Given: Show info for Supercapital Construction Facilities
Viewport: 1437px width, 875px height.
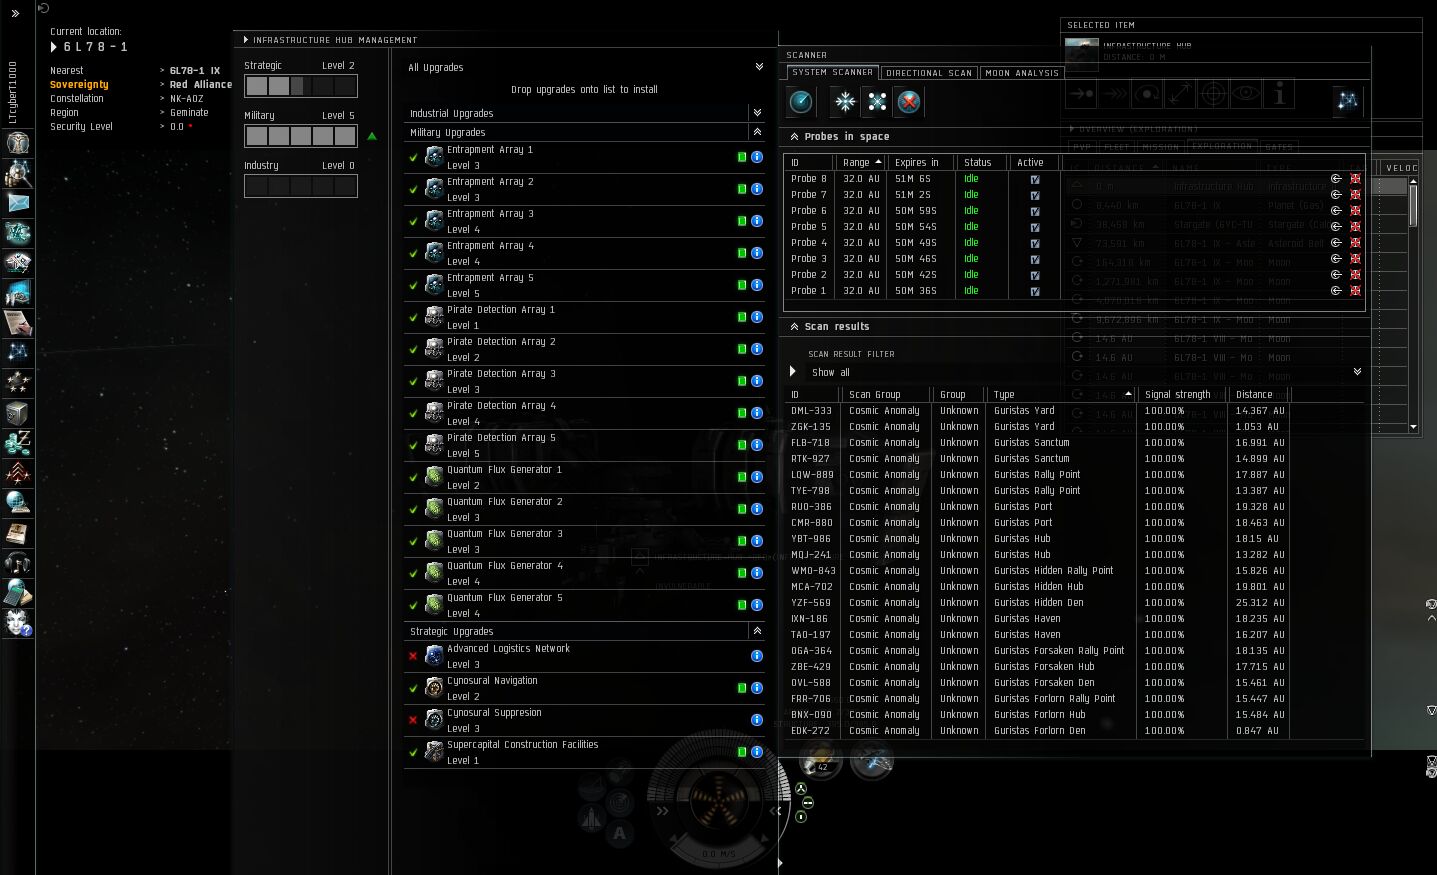Looking at the screenshot, I should [757, 752].
